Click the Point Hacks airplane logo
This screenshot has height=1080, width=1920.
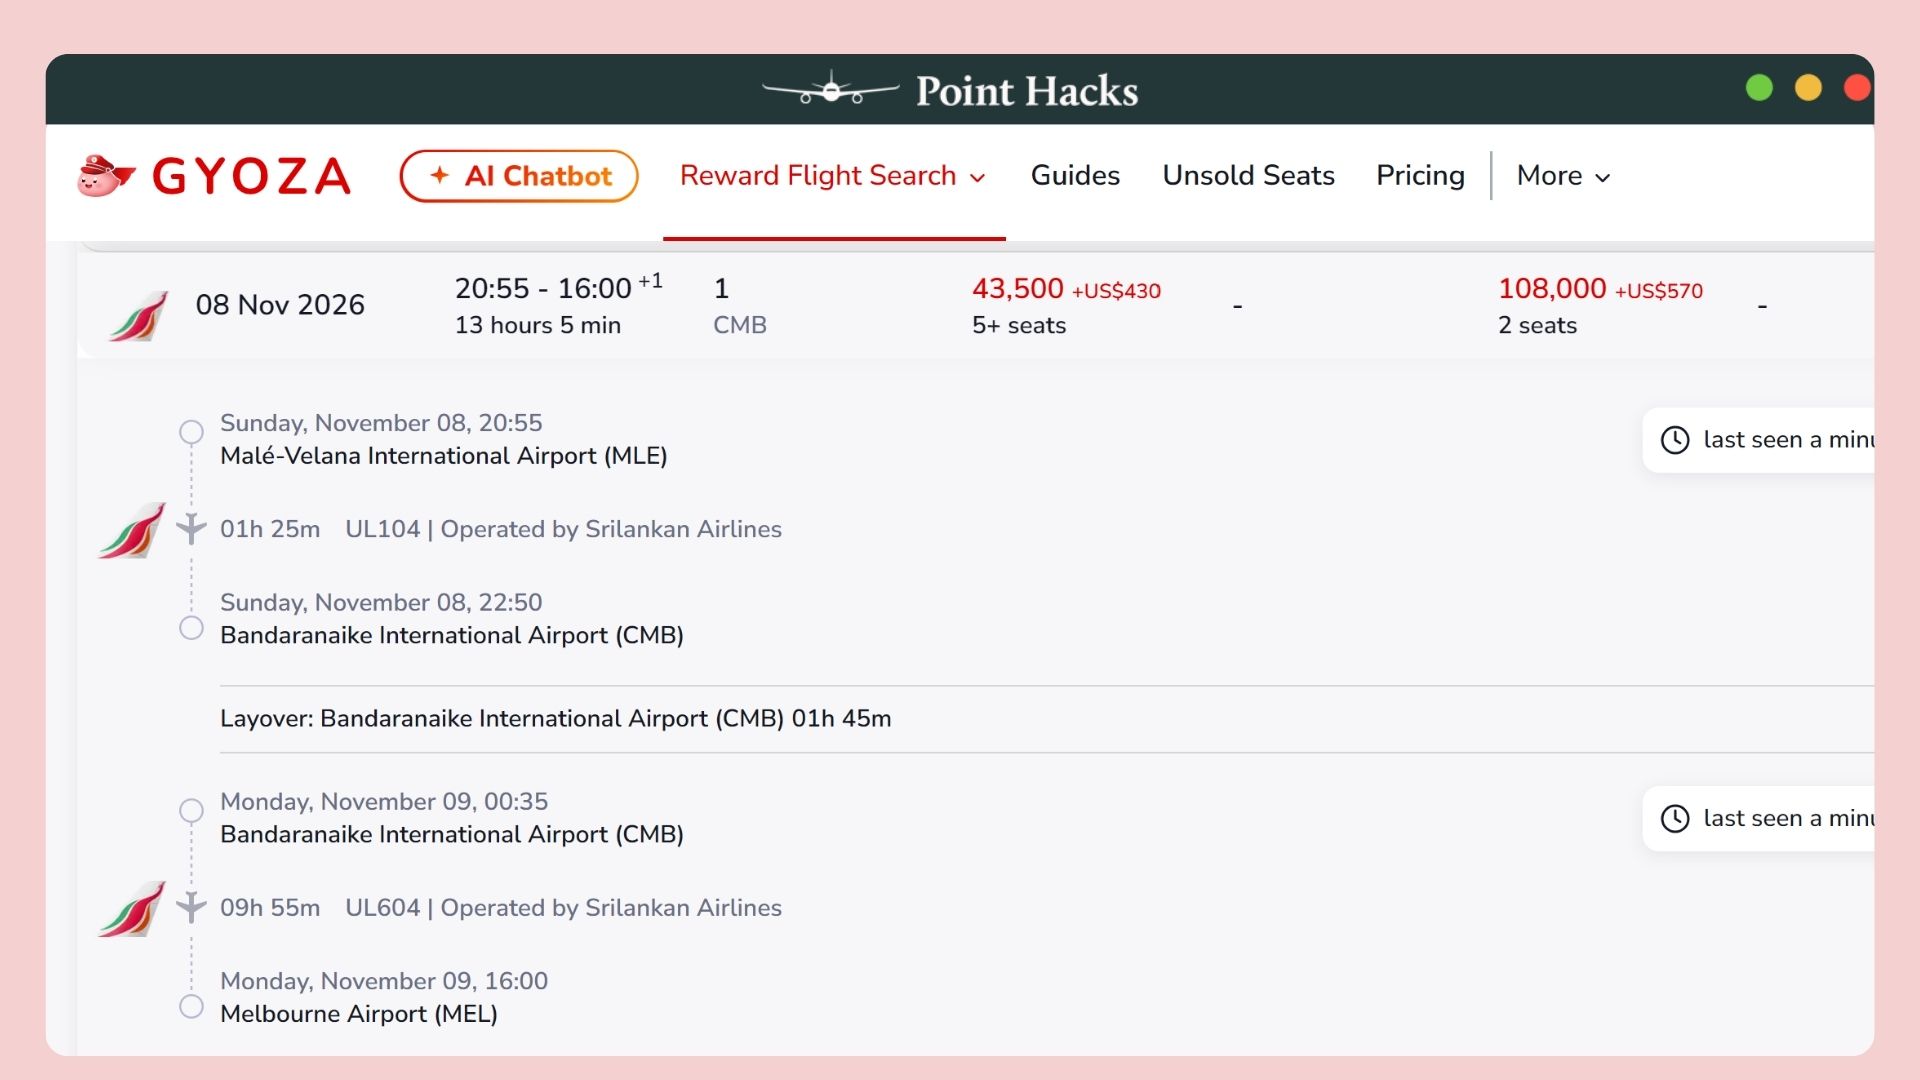[830, 89]
